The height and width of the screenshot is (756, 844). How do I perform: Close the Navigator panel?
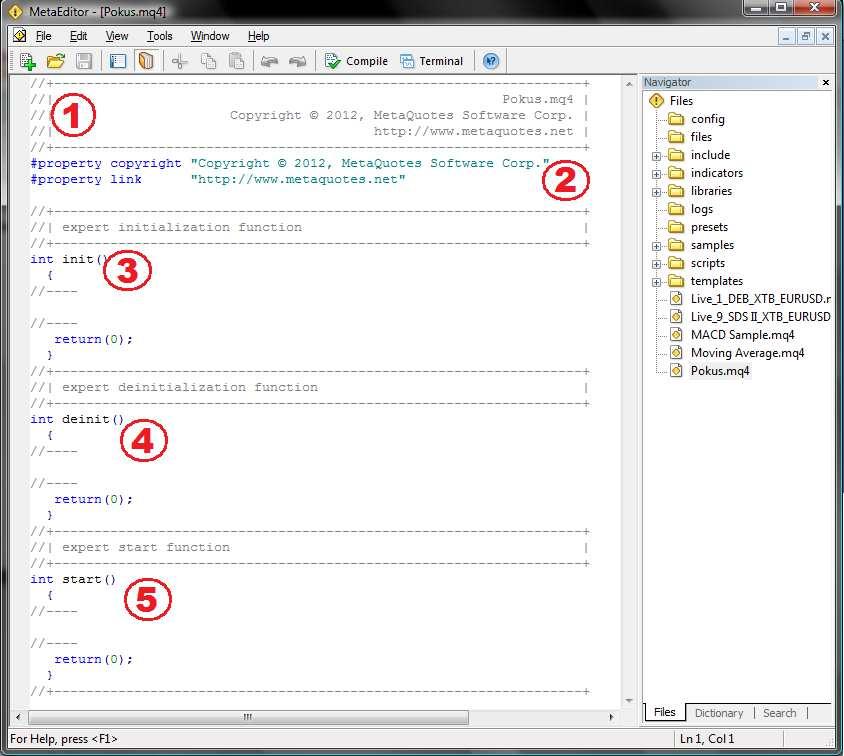(825, 82)
